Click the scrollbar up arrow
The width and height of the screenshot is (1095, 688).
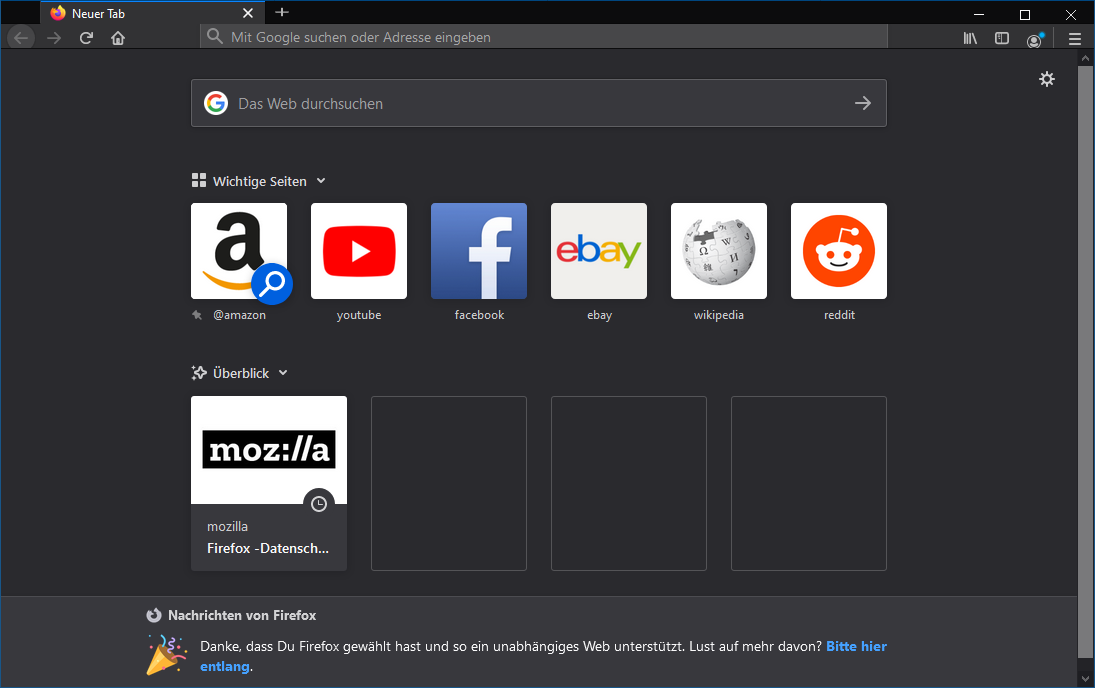[x=1085, y=57]
